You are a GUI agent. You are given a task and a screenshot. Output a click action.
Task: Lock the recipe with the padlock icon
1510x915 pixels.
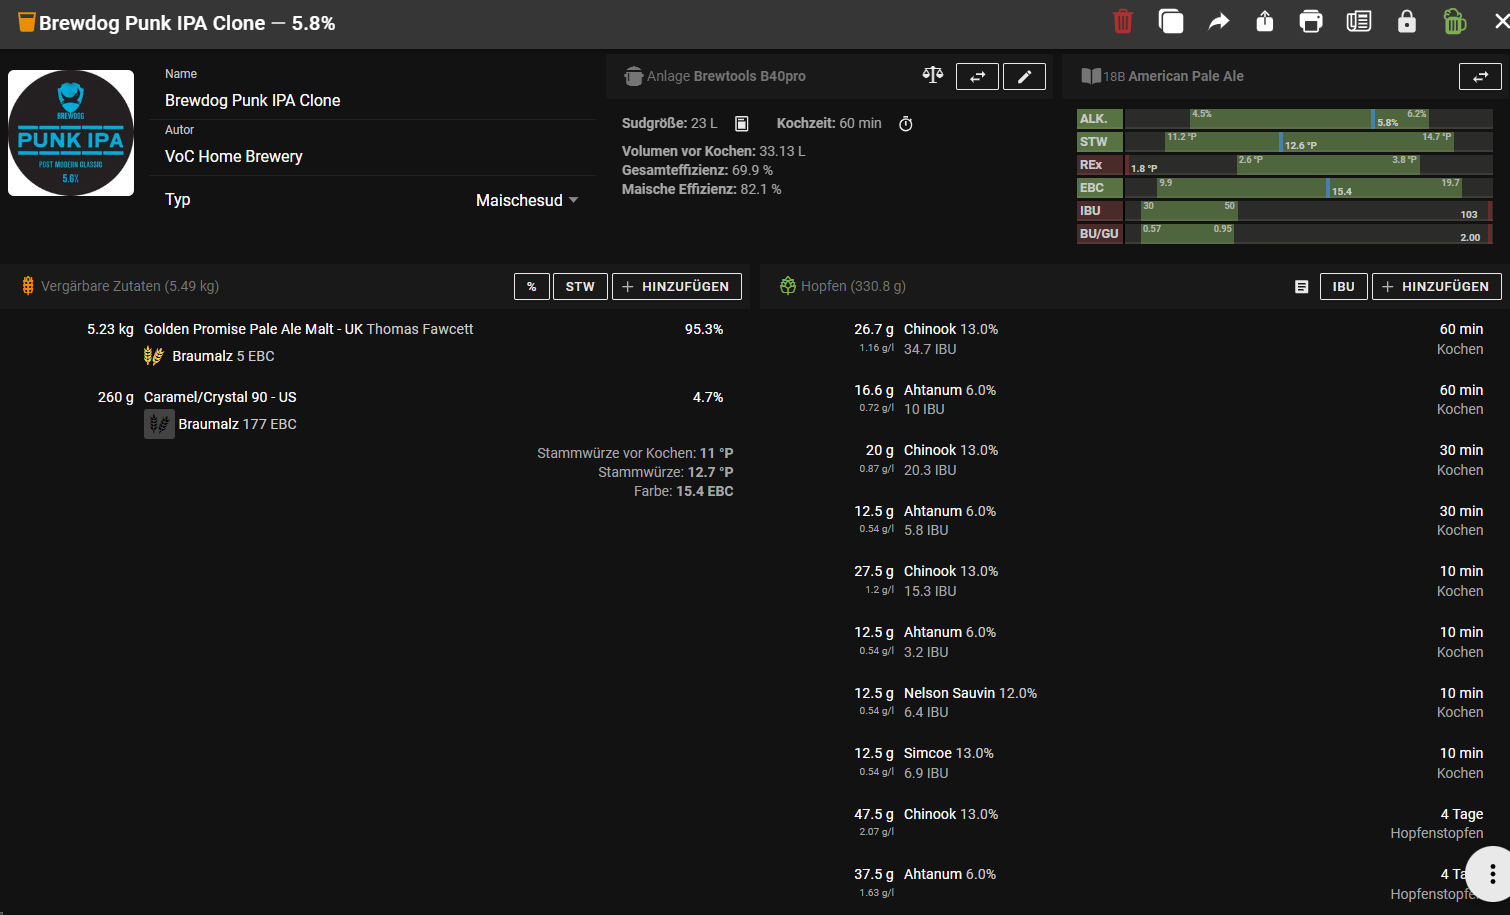coord(1406,21)
